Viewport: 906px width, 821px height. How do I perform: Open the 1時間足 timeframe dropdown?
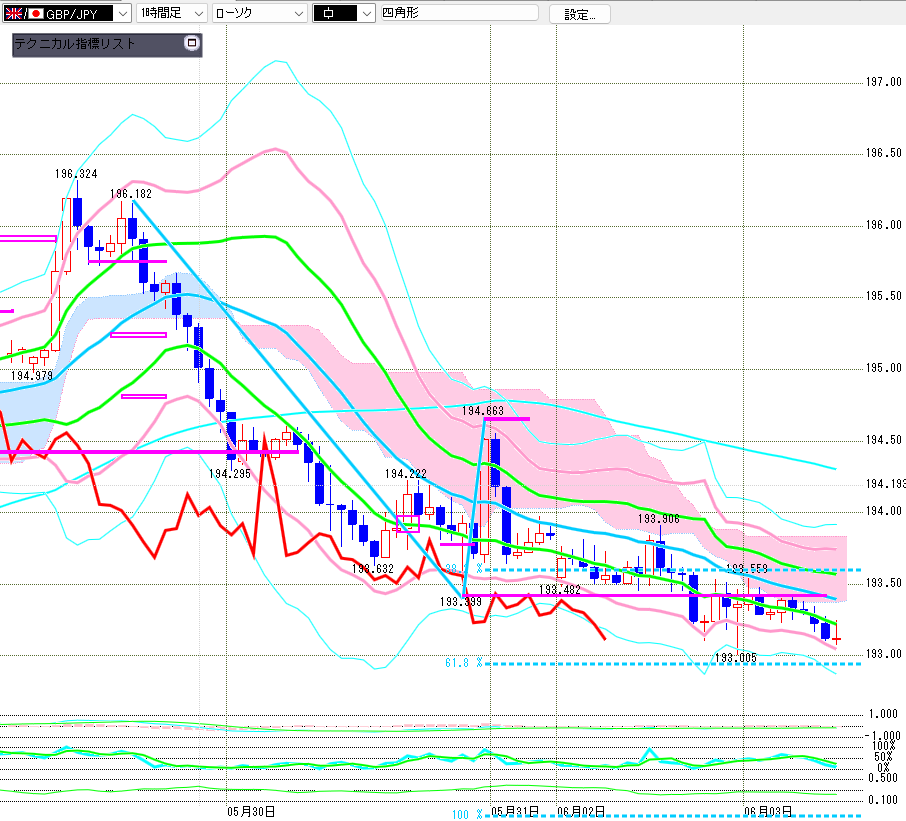click(171, 13)
